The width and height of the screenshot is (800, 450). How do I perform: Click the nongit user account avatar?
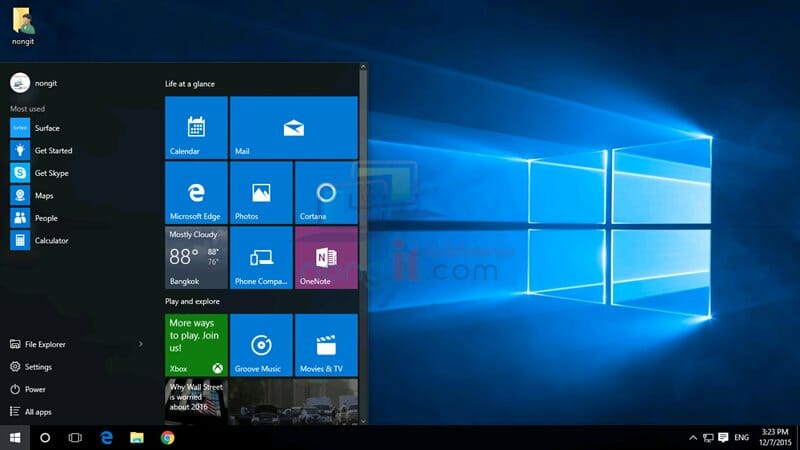pyautogui.click(x=20, y=83)
